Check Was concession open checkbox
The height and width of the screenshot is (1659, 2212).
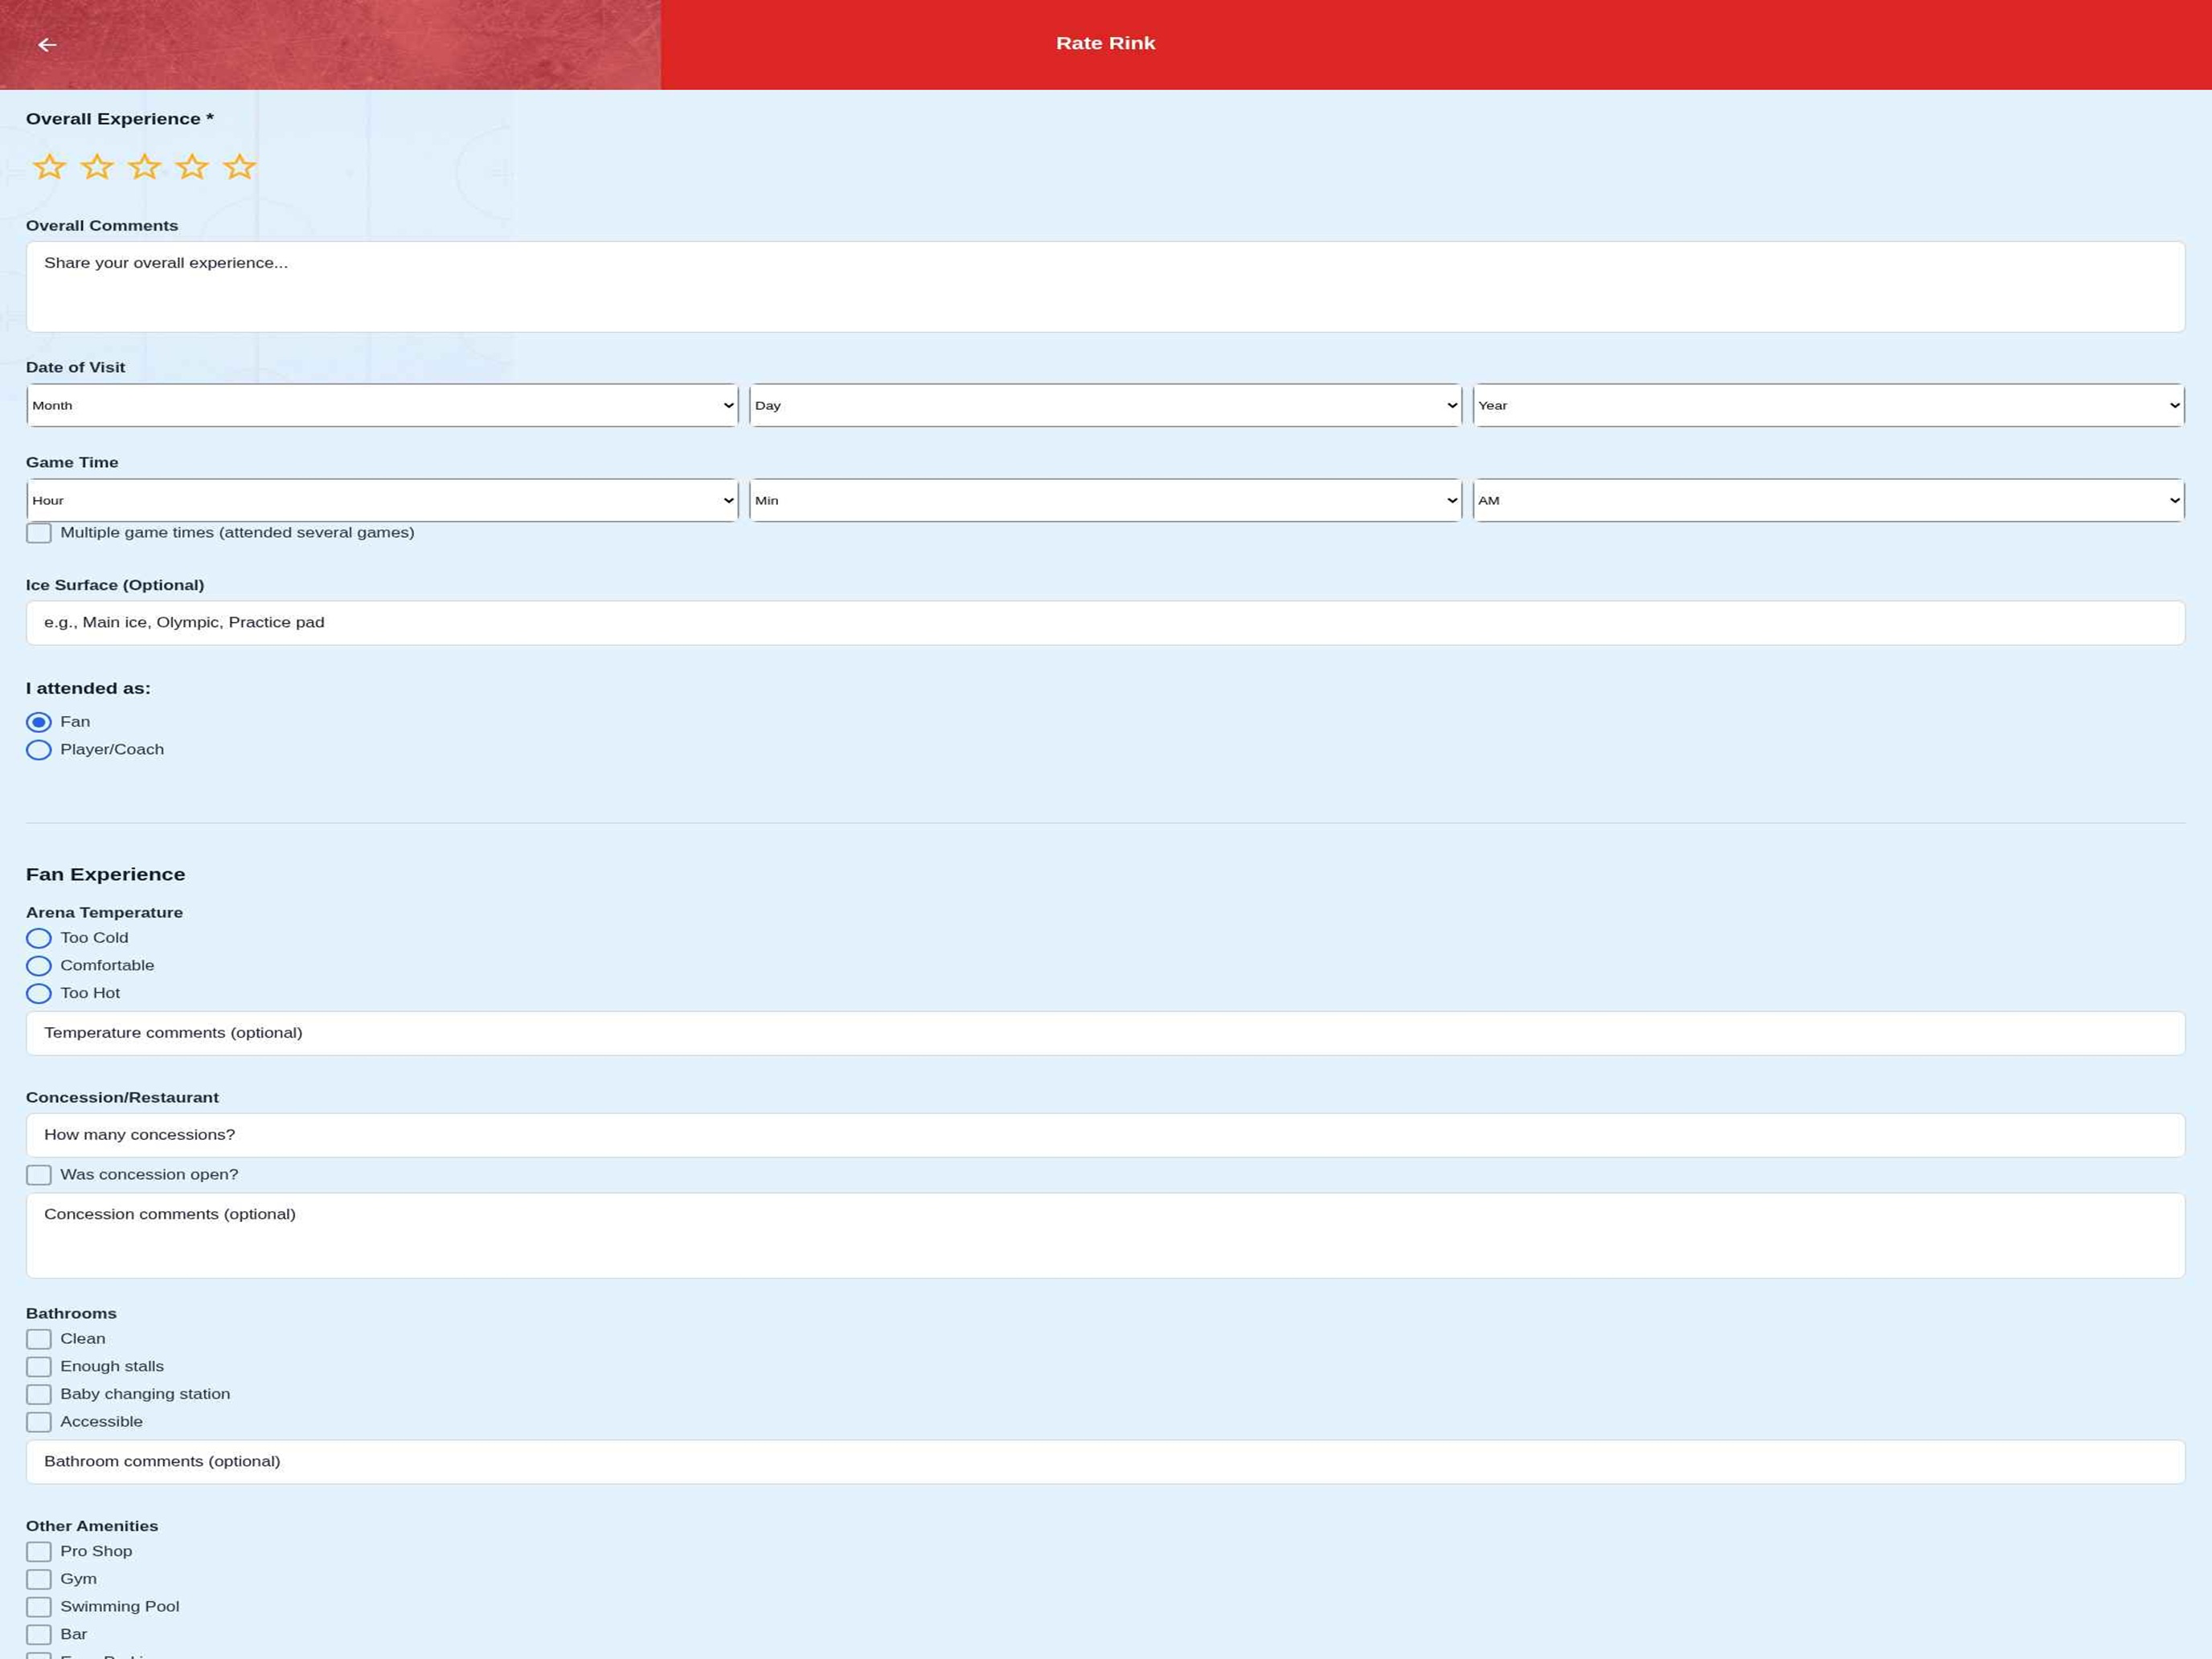39,1175
